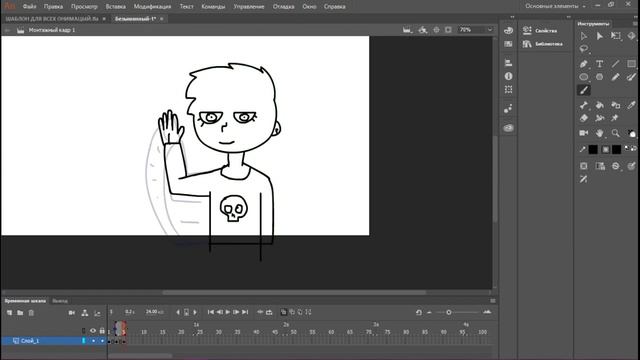Switch to the Вывод tab
640x360 pixels.
click(x=60, y=301)
